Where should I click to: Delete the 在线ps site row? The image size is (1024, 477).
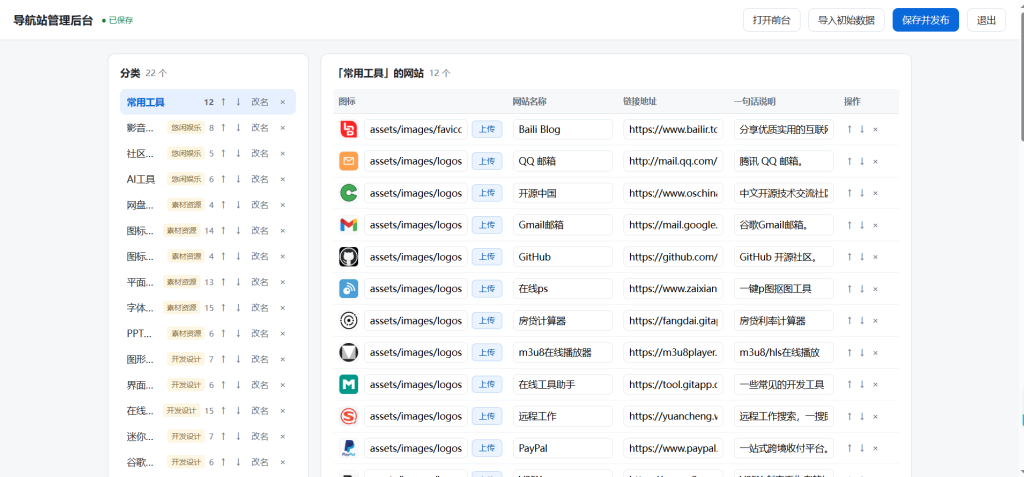pyautogui.click(x=875, y=289)
